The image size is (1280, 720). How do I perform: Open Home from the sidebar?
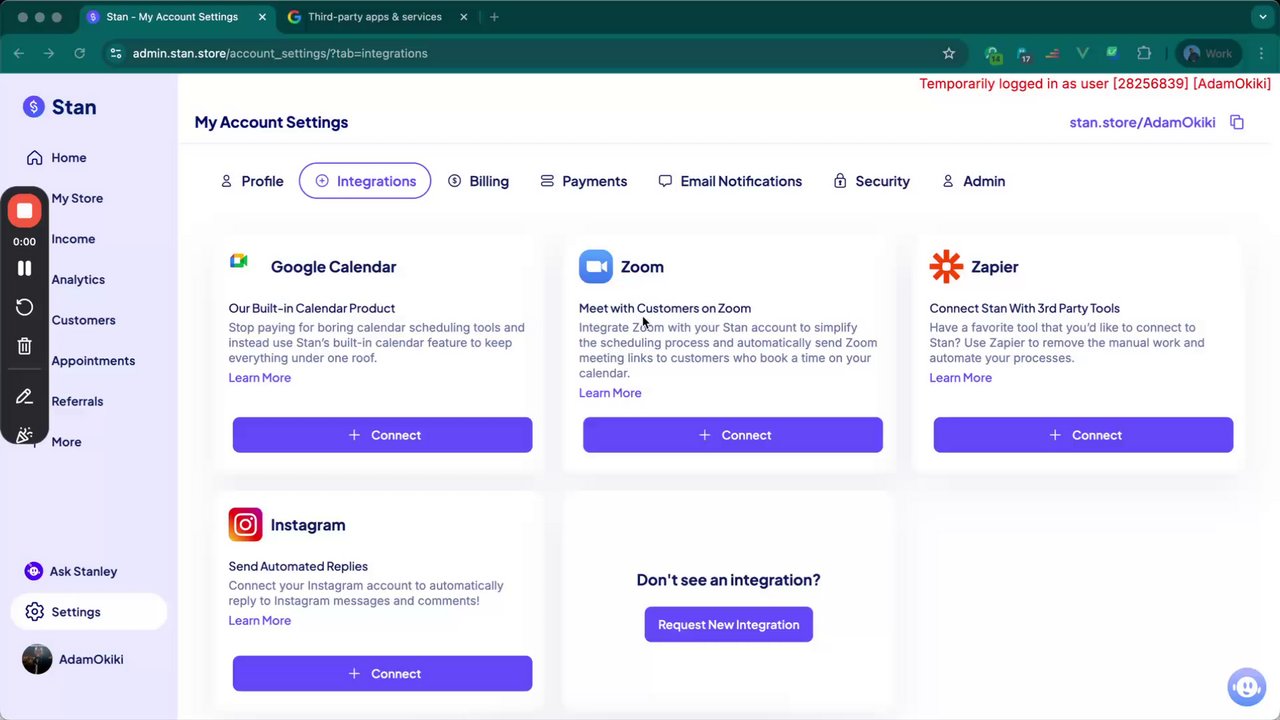click(56, 158)
